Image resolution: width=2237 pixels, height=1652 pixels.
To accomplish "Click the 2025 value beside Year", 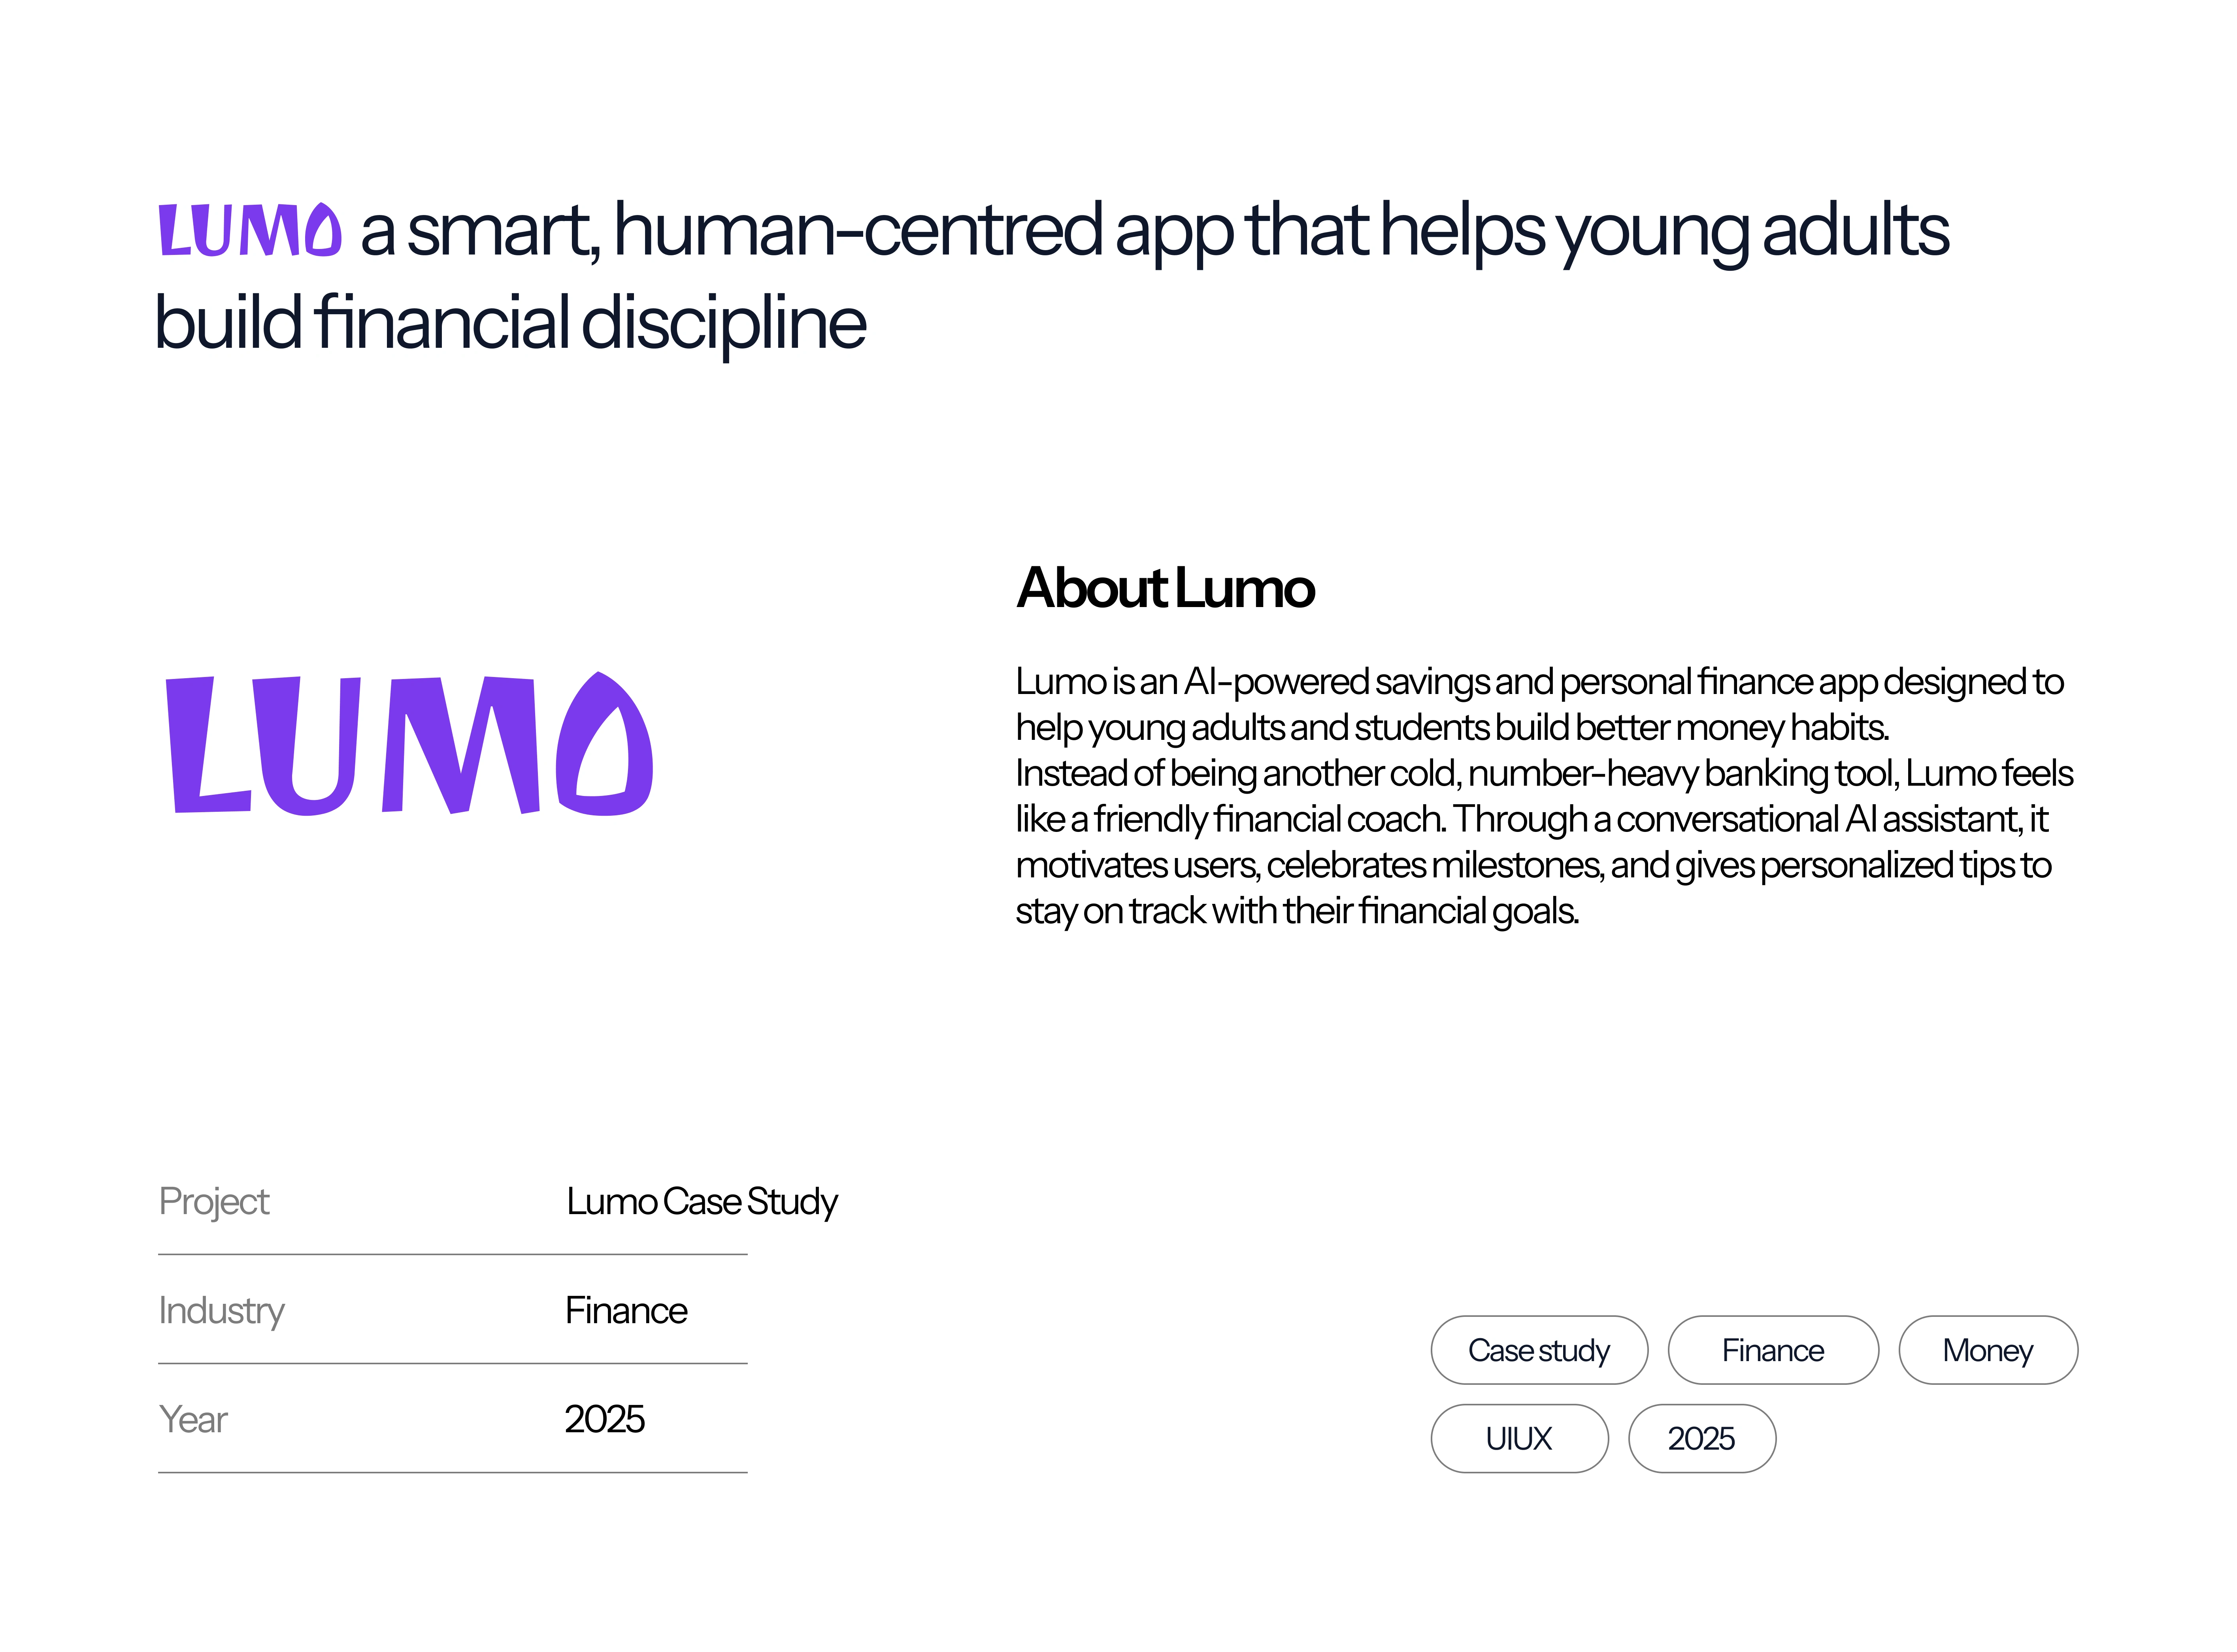I will click(604, 1419).
